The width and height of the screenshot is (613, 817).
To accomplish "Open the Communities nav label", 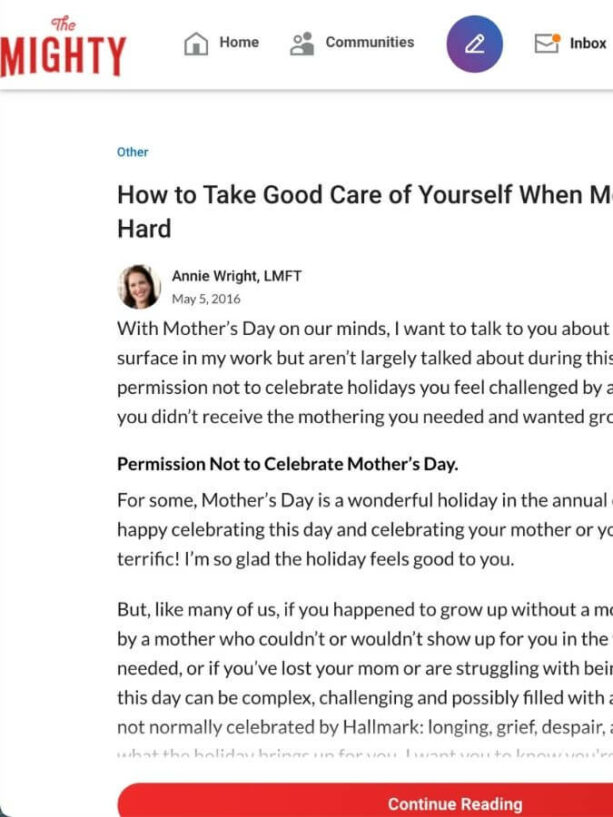I will 370,42.
